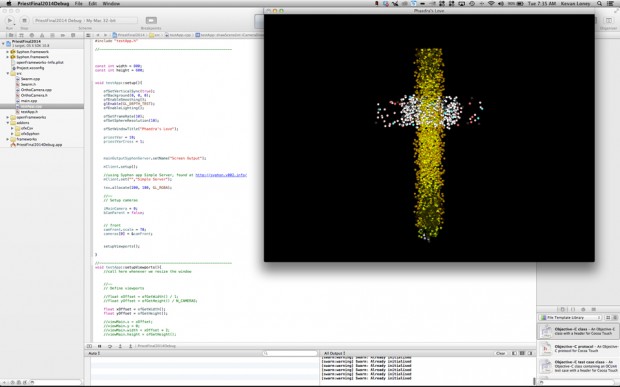Viewport: 620px width, 387px height.
Task: Click the library filter field at bottom right
Action: 578,382
